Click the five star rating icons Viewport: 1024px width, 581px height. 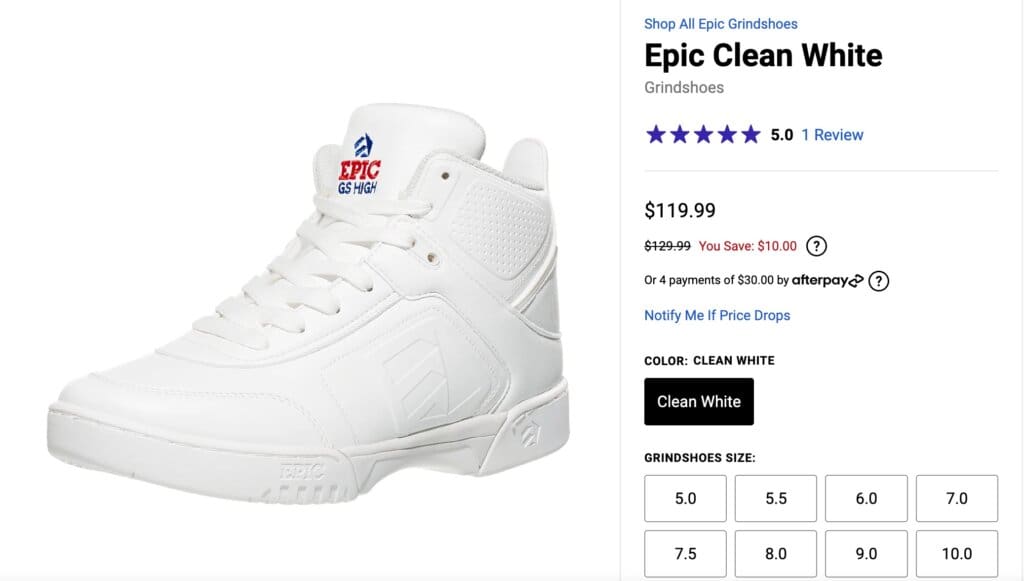[703, 135]
